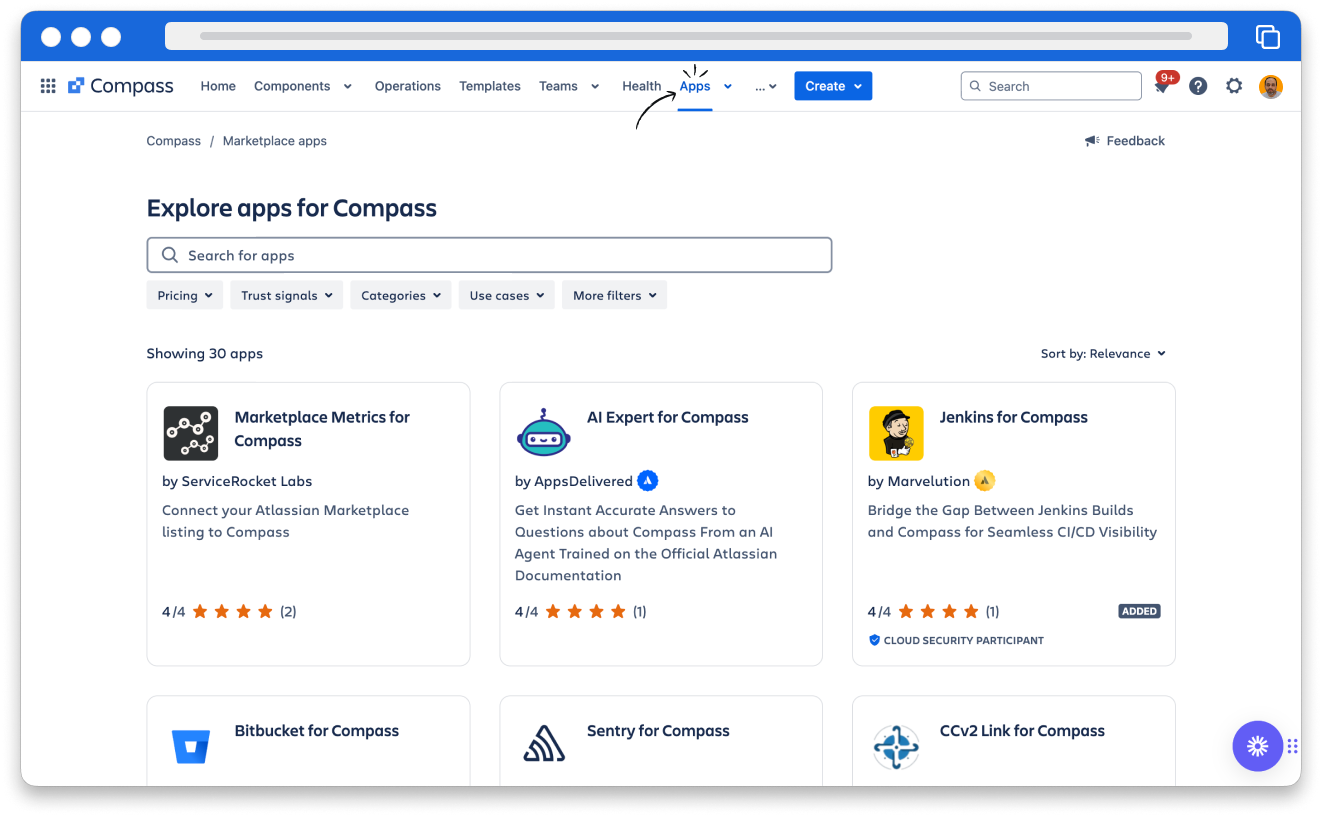
Task: Open CCv2 Link for Compass title
Action: (x=1022, y=731)
